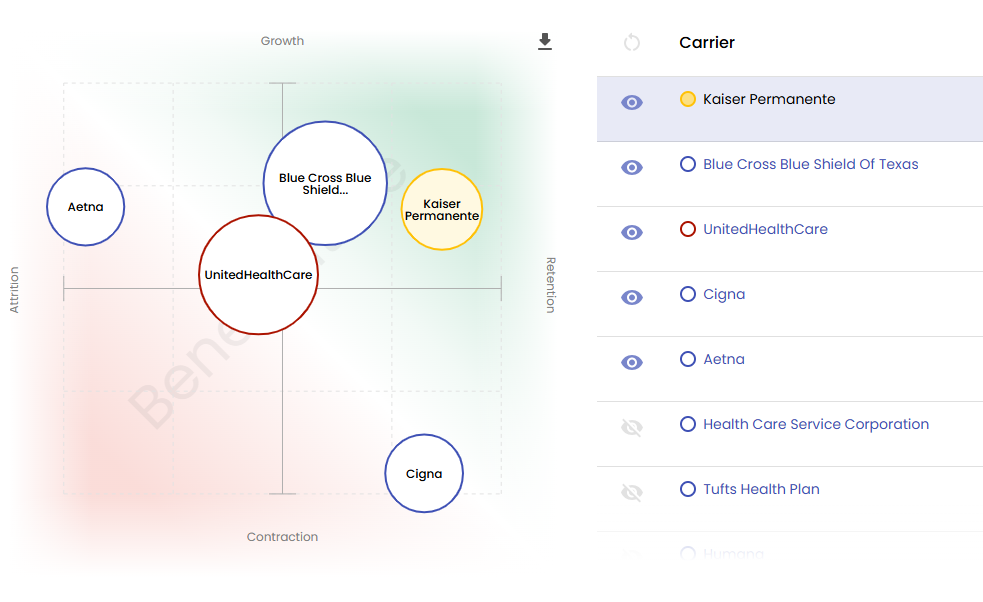Hide Blue Cross Blue Shield Of Texas

pyautogui.click(x=632, y=167)
